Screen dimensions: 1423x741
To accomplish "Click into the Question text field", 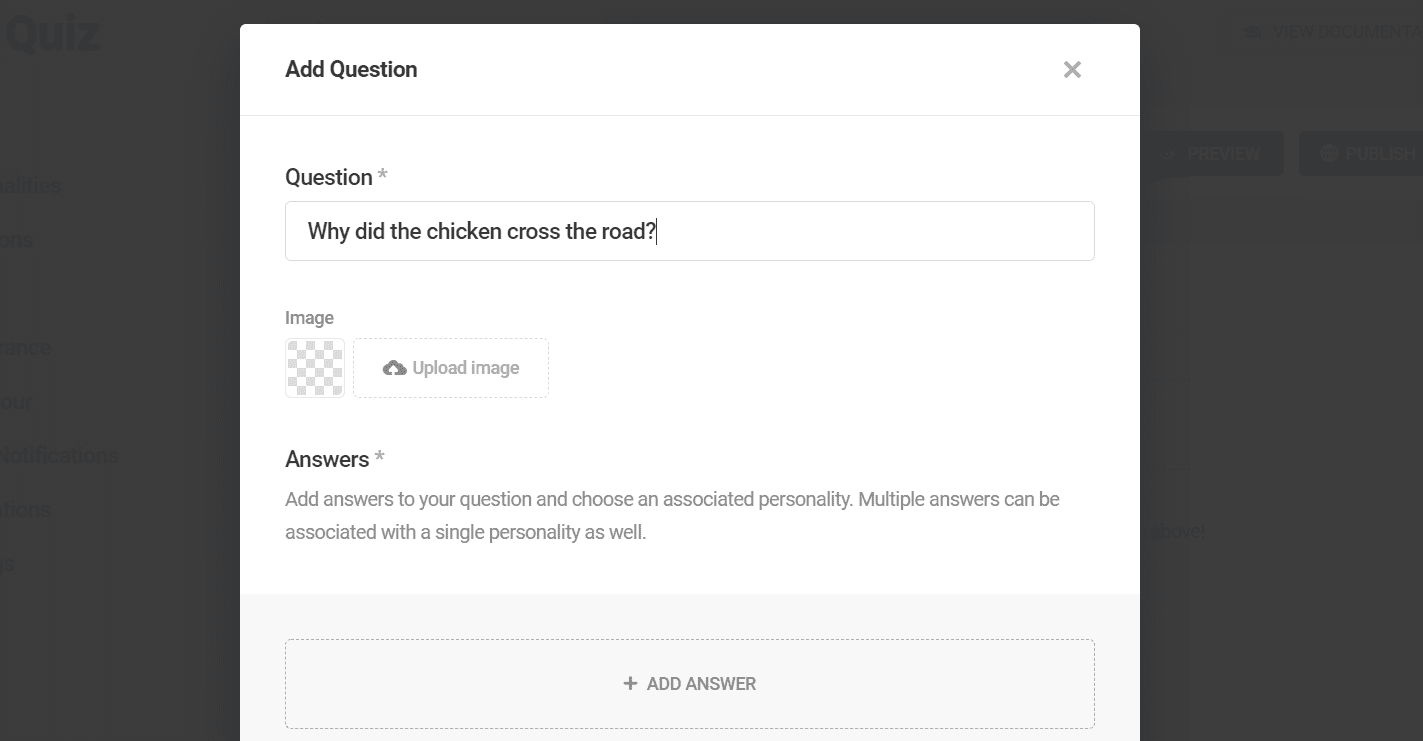I will [x=690, y=231].
